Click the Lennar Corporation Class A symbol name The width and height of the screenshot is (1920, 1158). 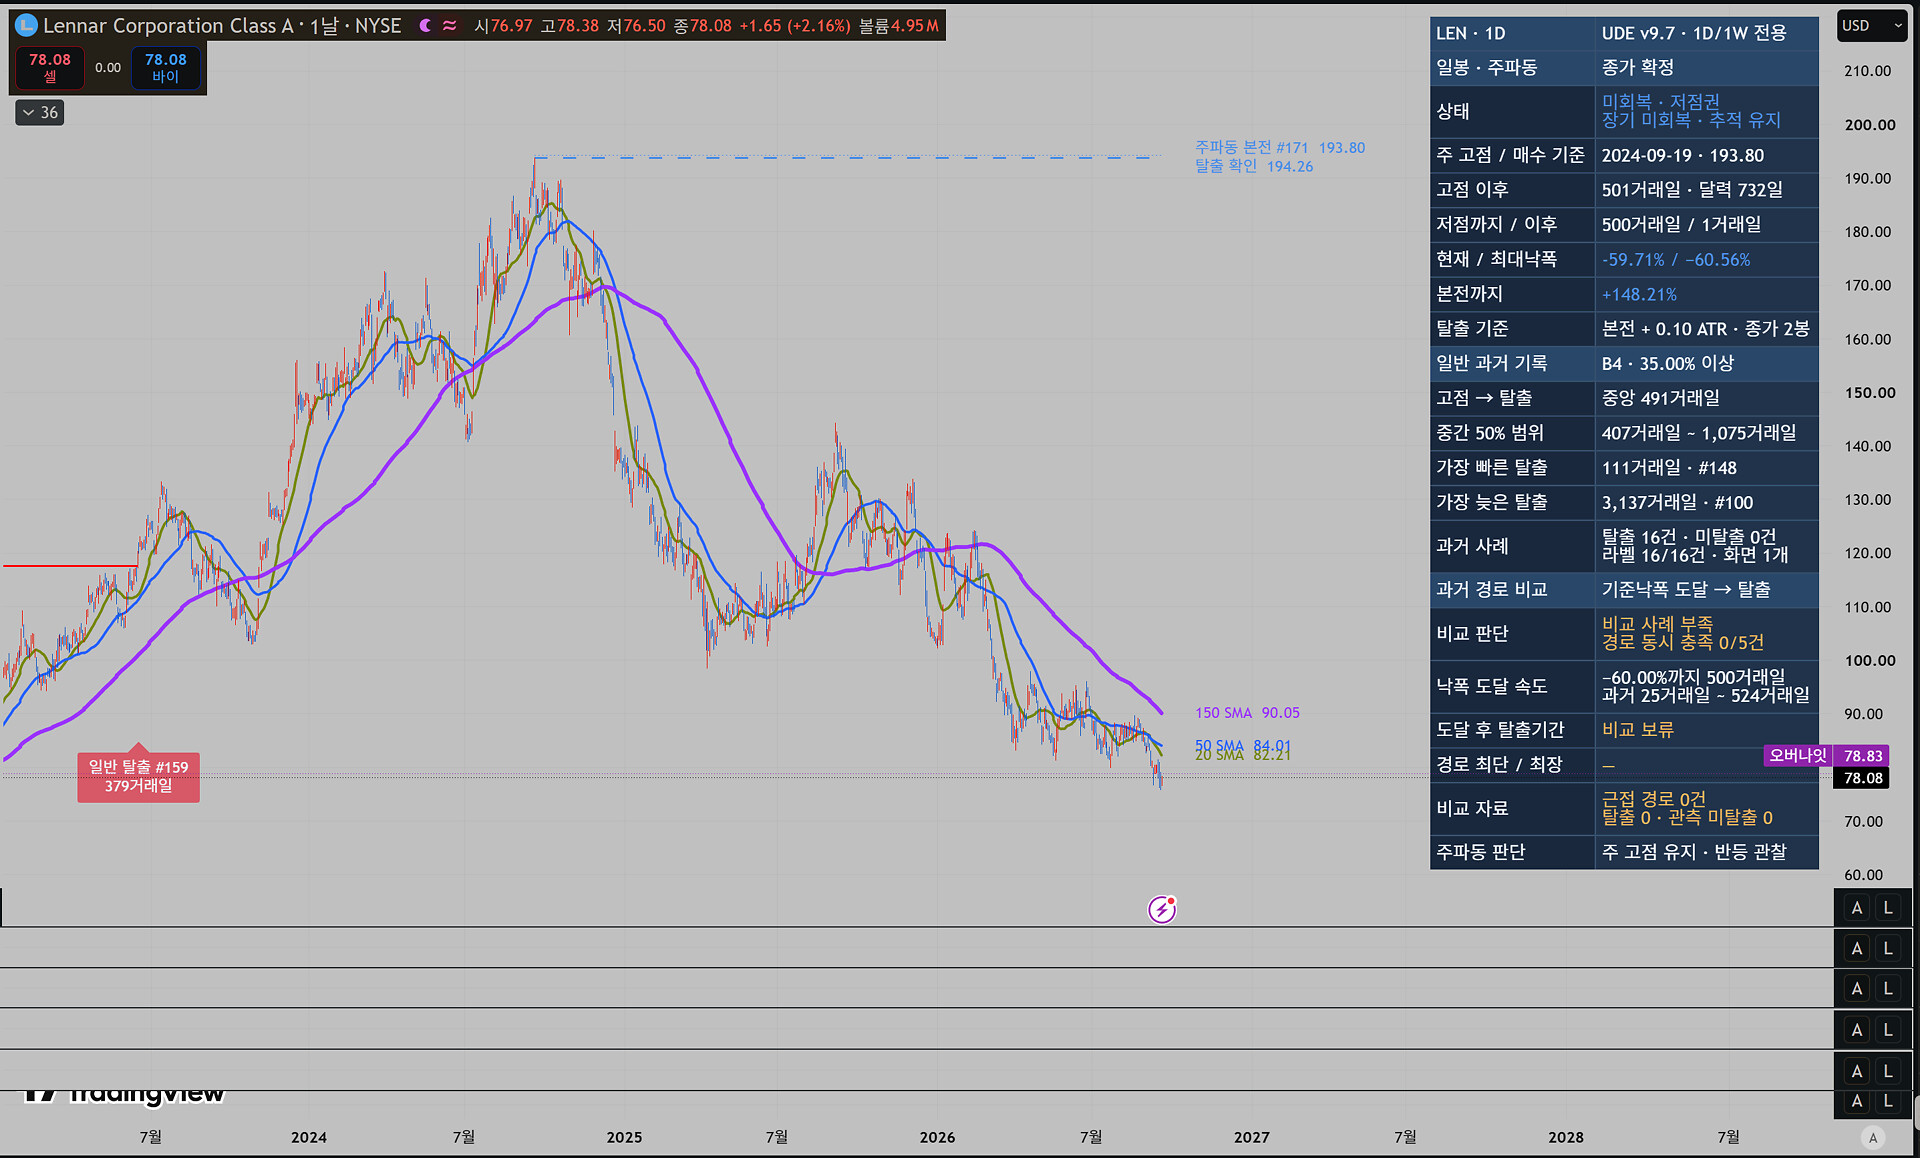click(x=168, y=26)
